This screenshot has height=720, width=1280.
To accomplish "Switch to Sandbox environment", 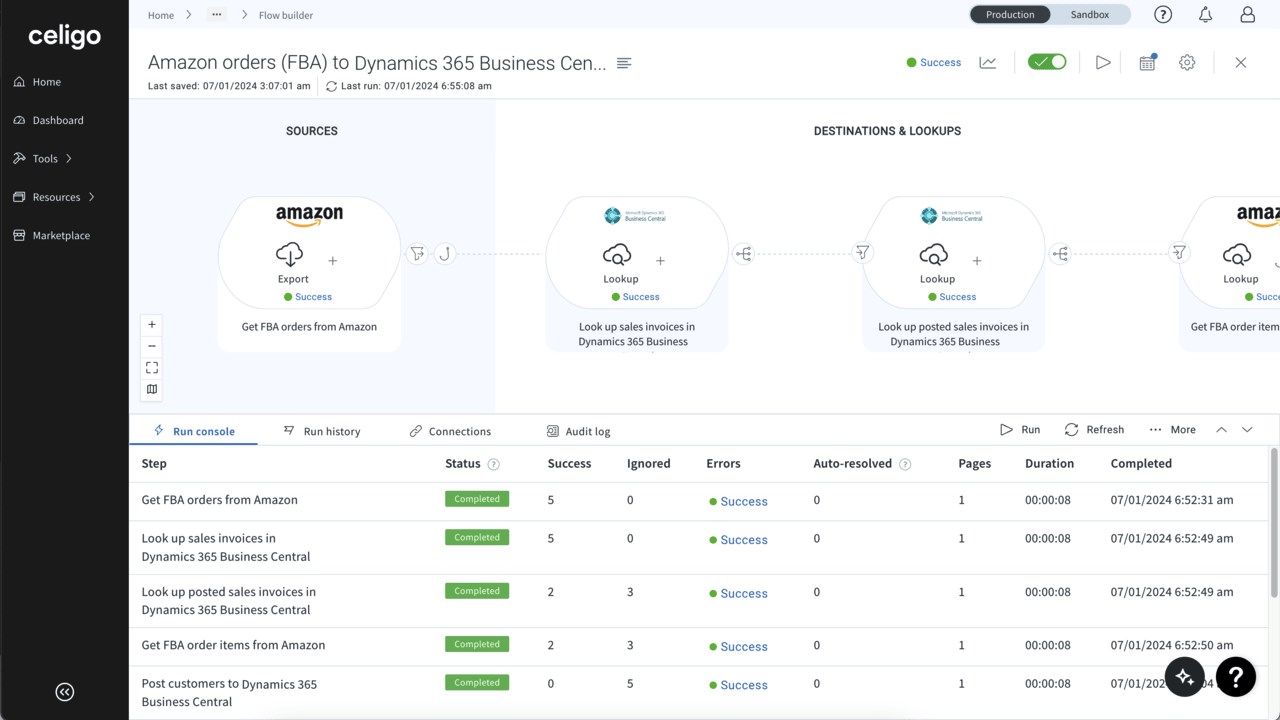I will pos(1089,15).
